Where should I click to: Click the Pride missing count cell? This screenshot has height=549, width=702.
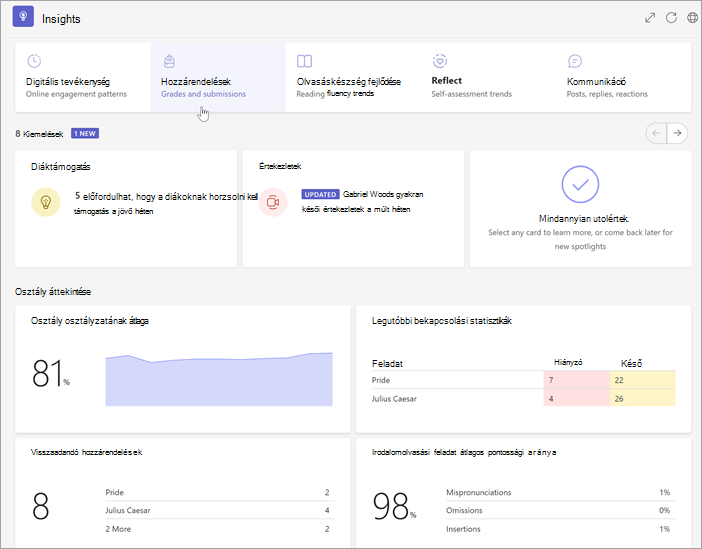(x=577, y=380)
